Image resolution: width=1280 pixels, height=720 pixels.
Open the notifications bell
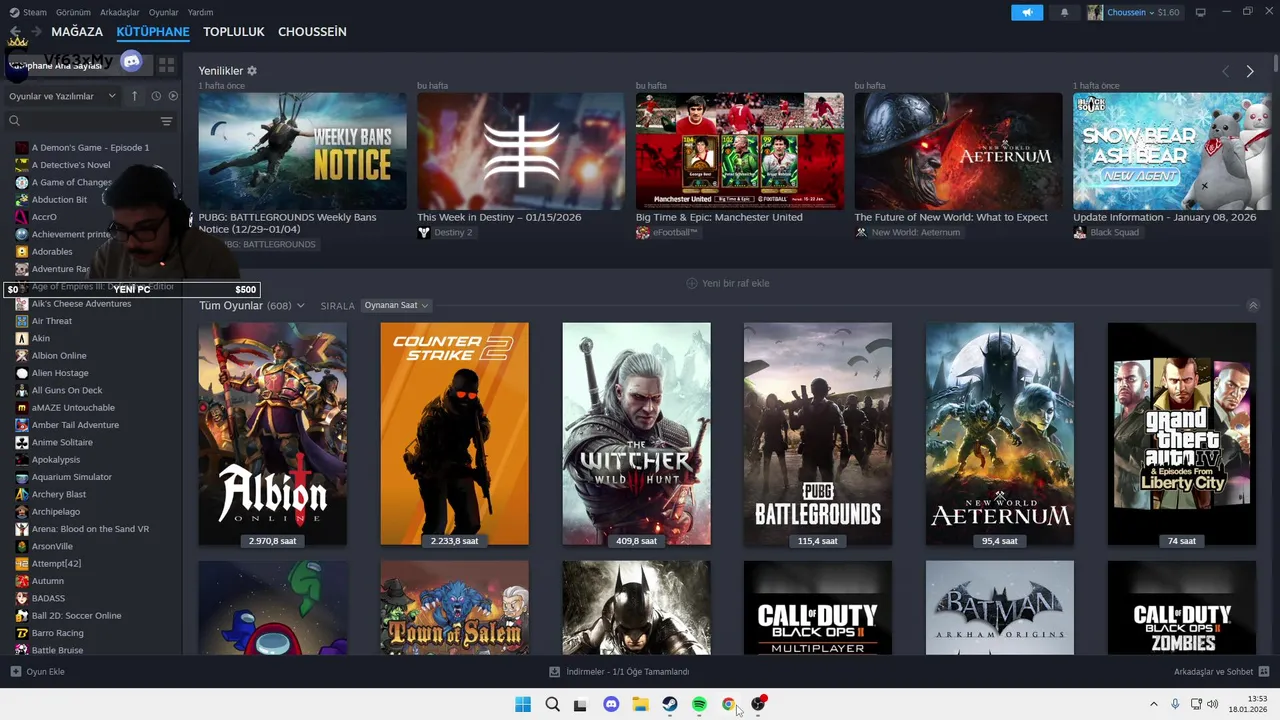tap(1064, 12)
